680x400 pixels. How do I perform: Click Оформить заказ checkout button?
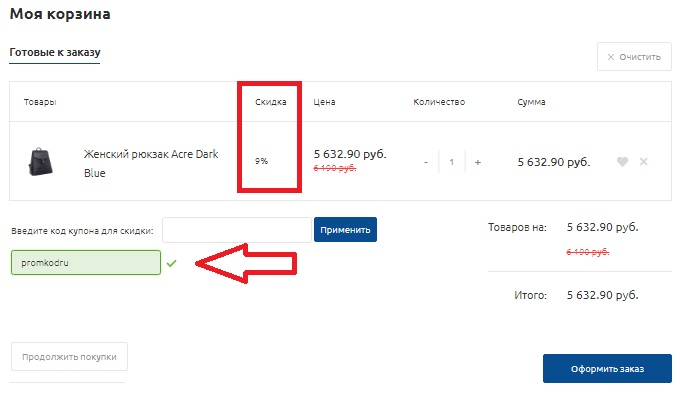coord(607,369)
